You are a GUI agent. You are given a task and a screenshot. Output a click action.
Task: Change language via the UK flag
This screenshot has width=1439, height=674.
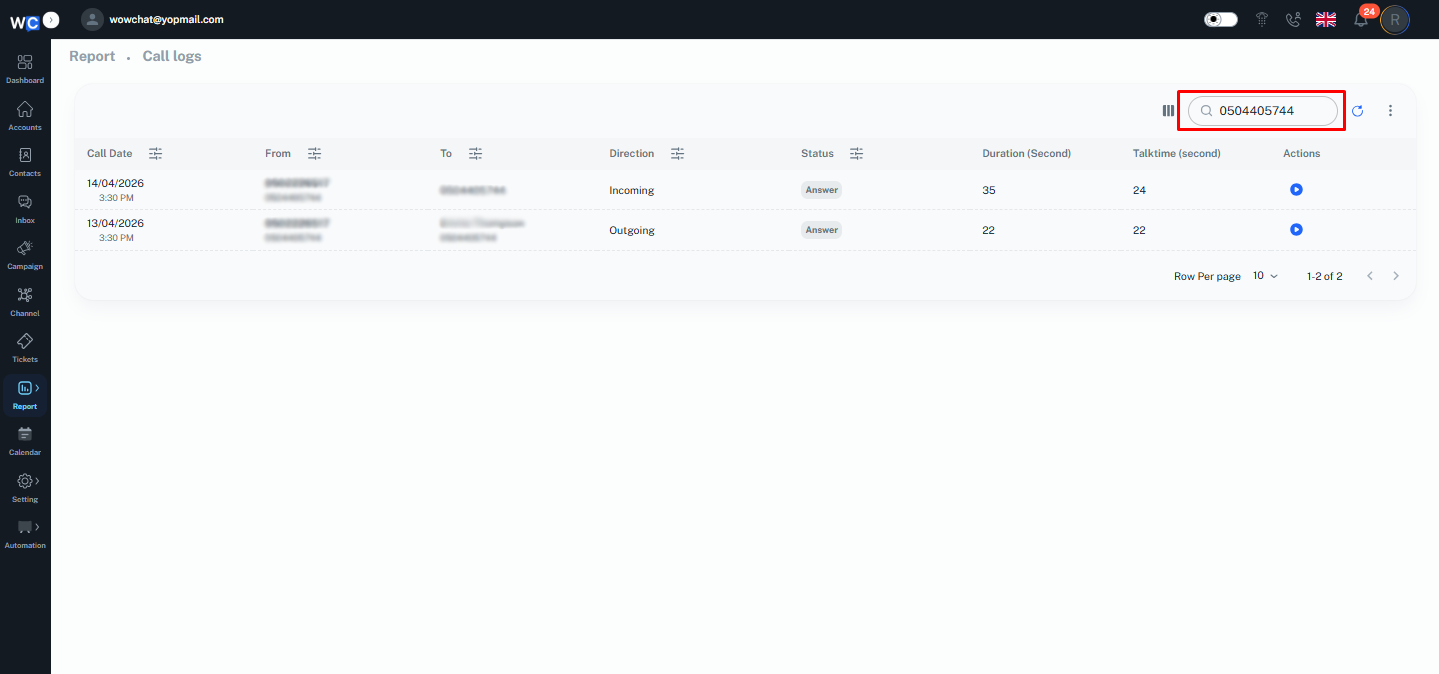pos(1326,19)
